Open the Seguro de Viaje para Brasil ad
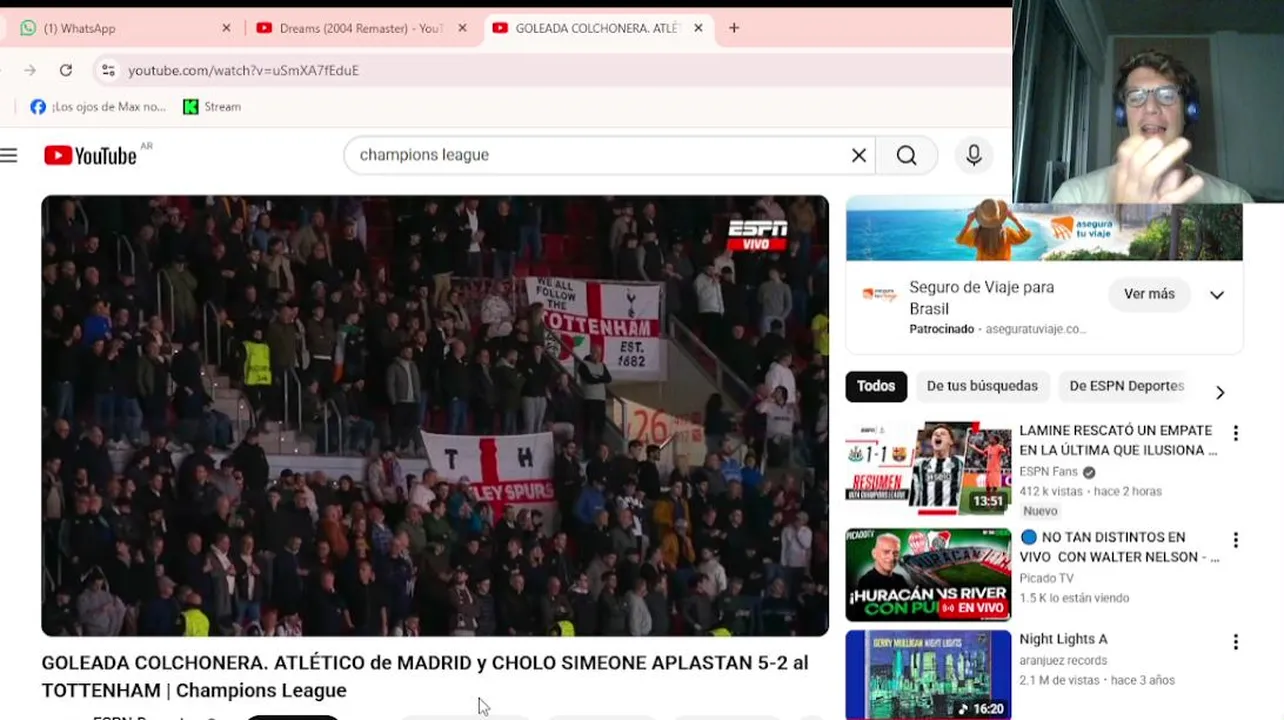 tap(981, 298)
